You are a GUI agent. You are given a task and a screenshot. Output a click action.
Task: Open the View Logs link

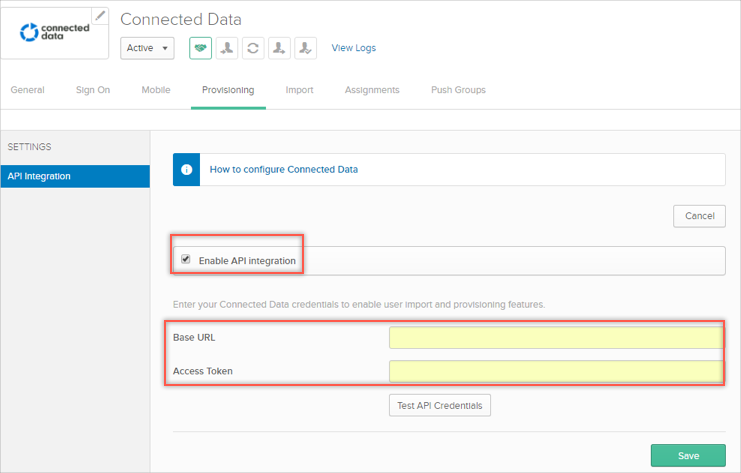click(x=354, y=48)
